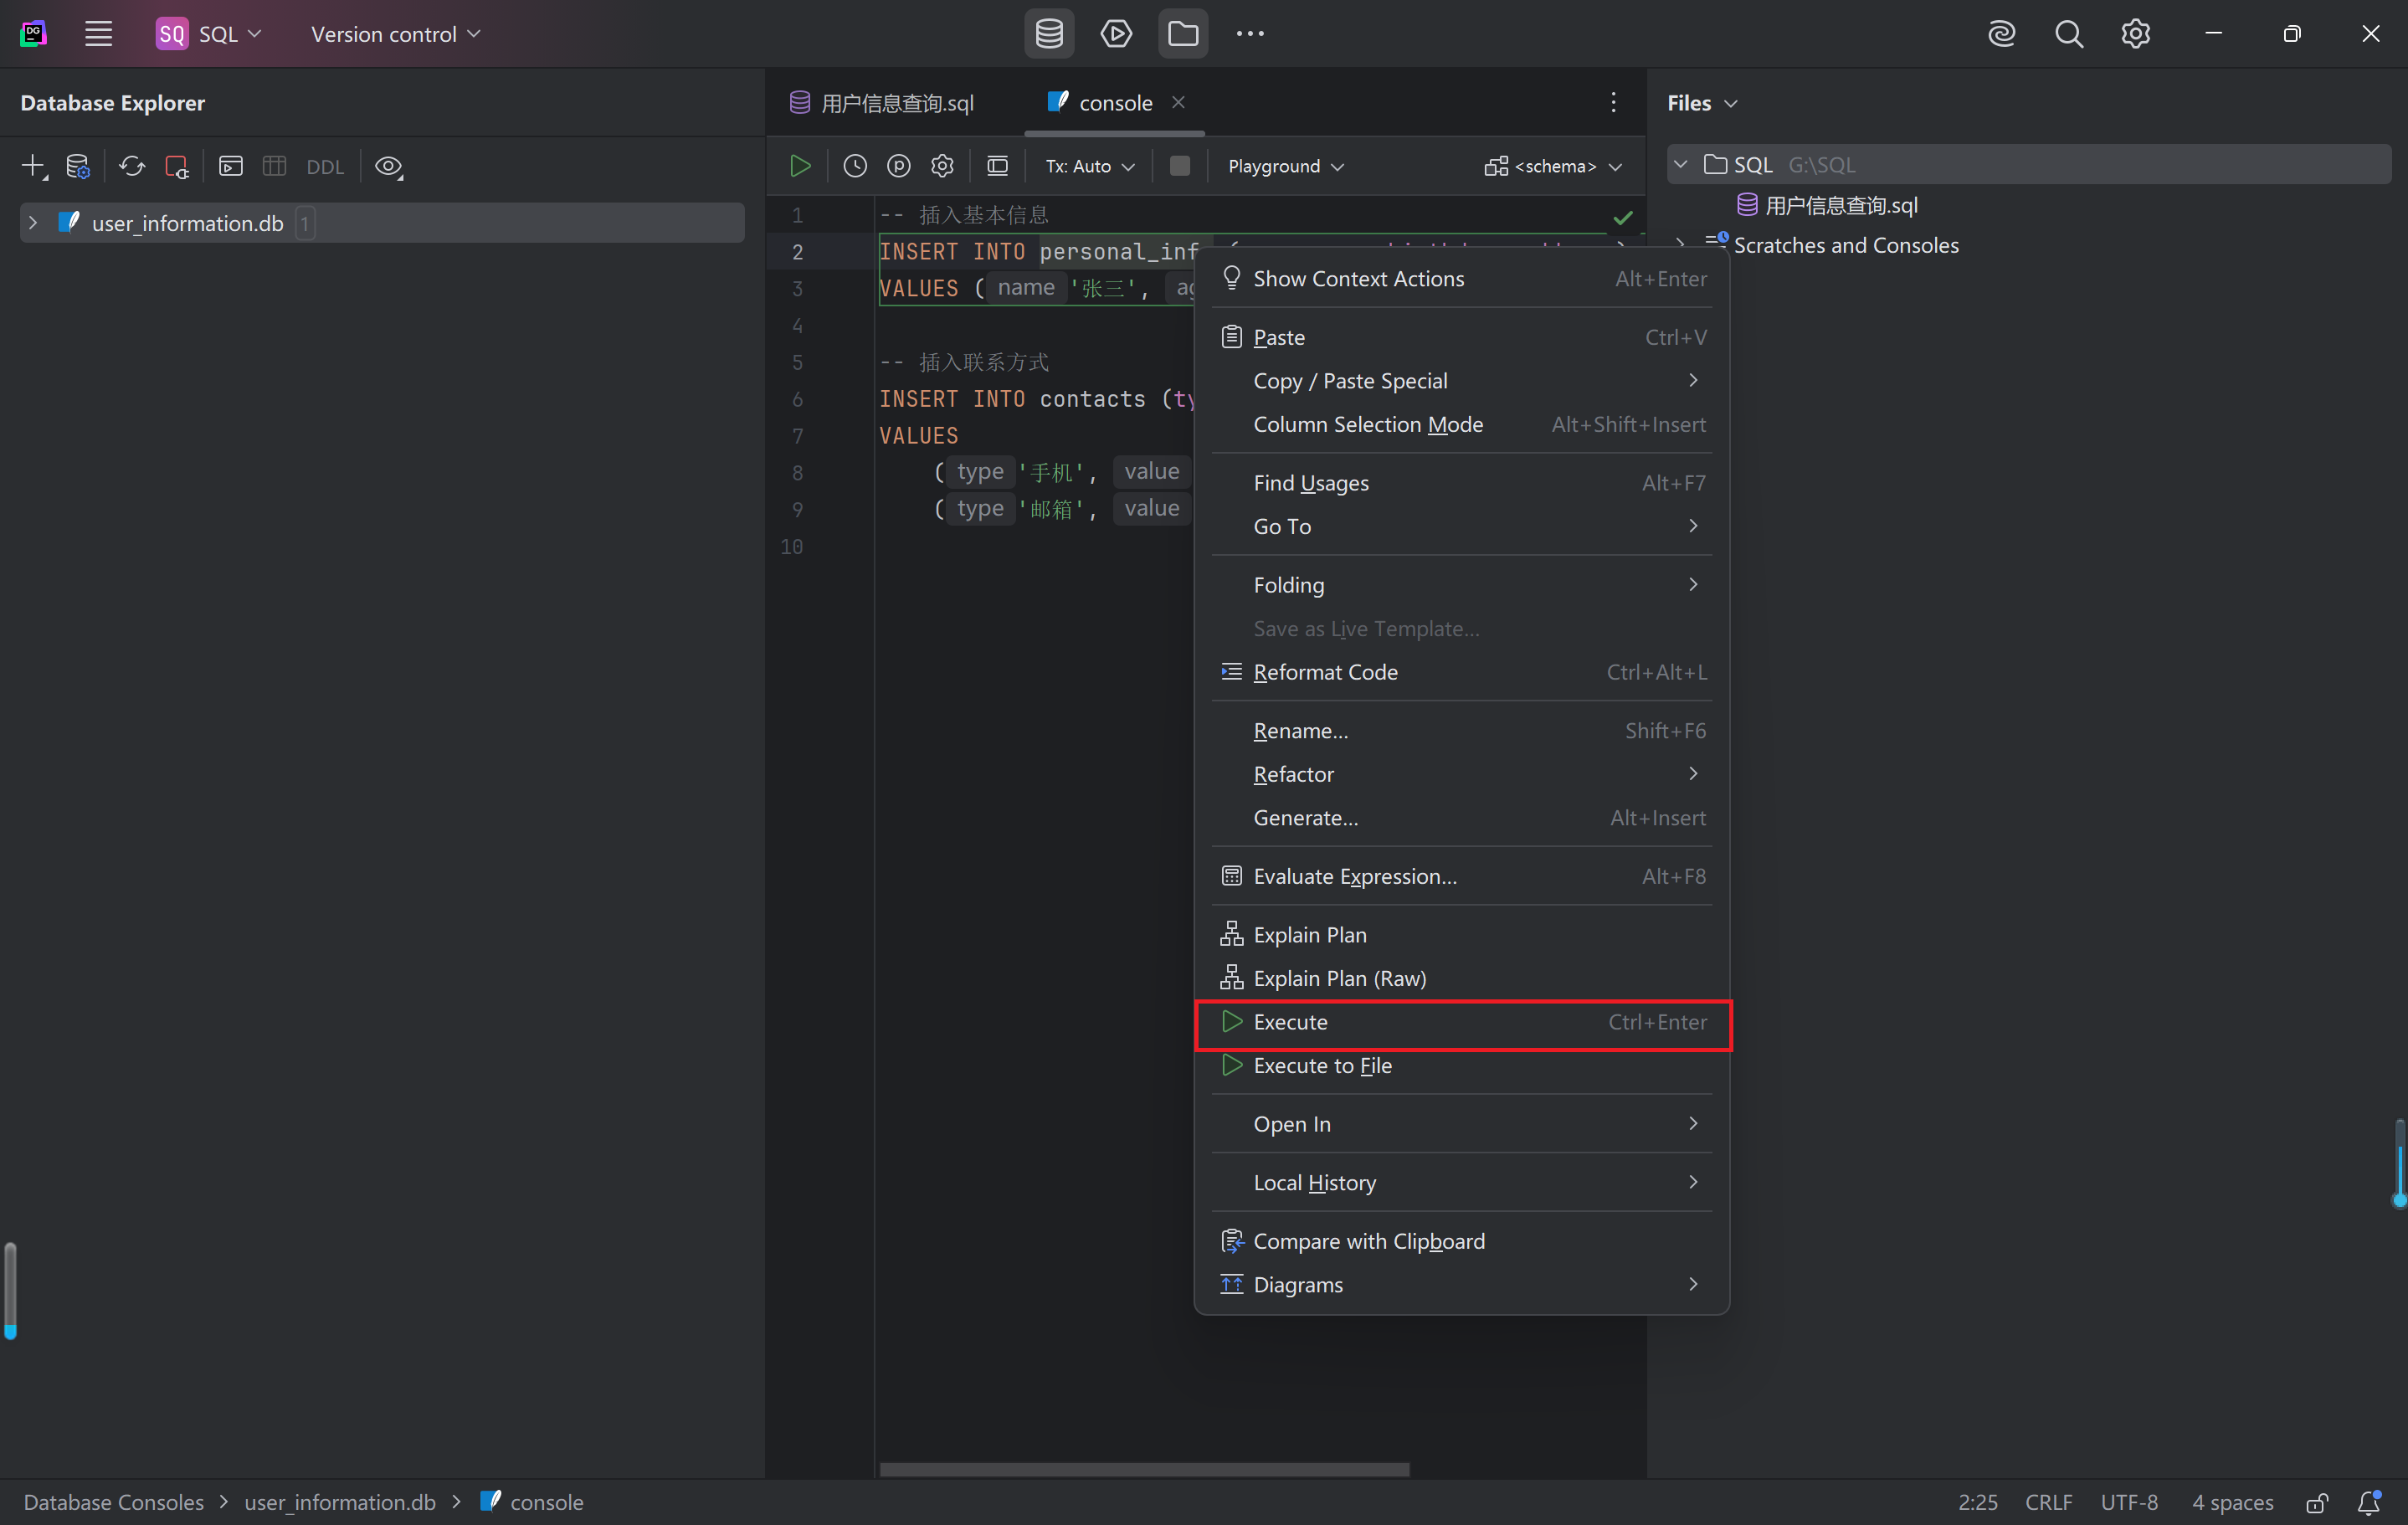The width and height of the screenshot is (2408, 1525).
Task: Click the editor horizontal scrollbar
Action: 1144,1469
